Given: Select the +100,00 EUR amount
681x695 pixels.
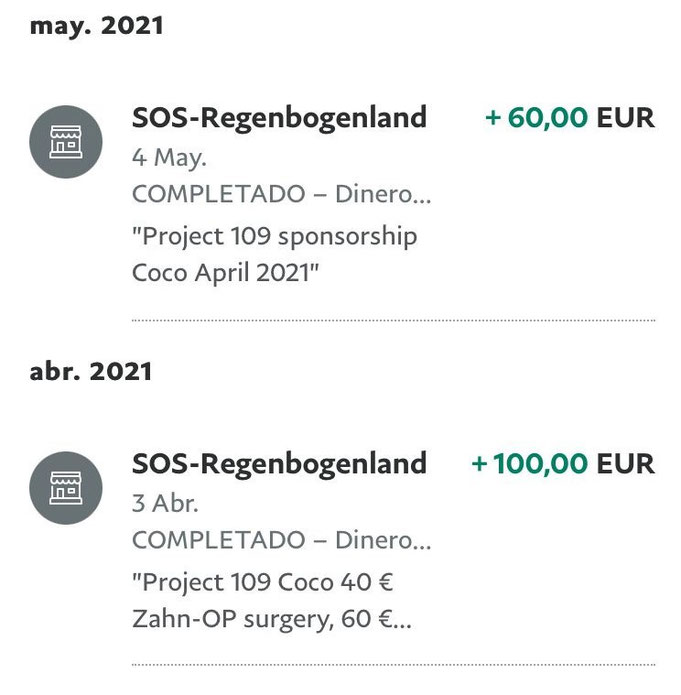Looking at the screenshot, I should (x=563, y=464).
